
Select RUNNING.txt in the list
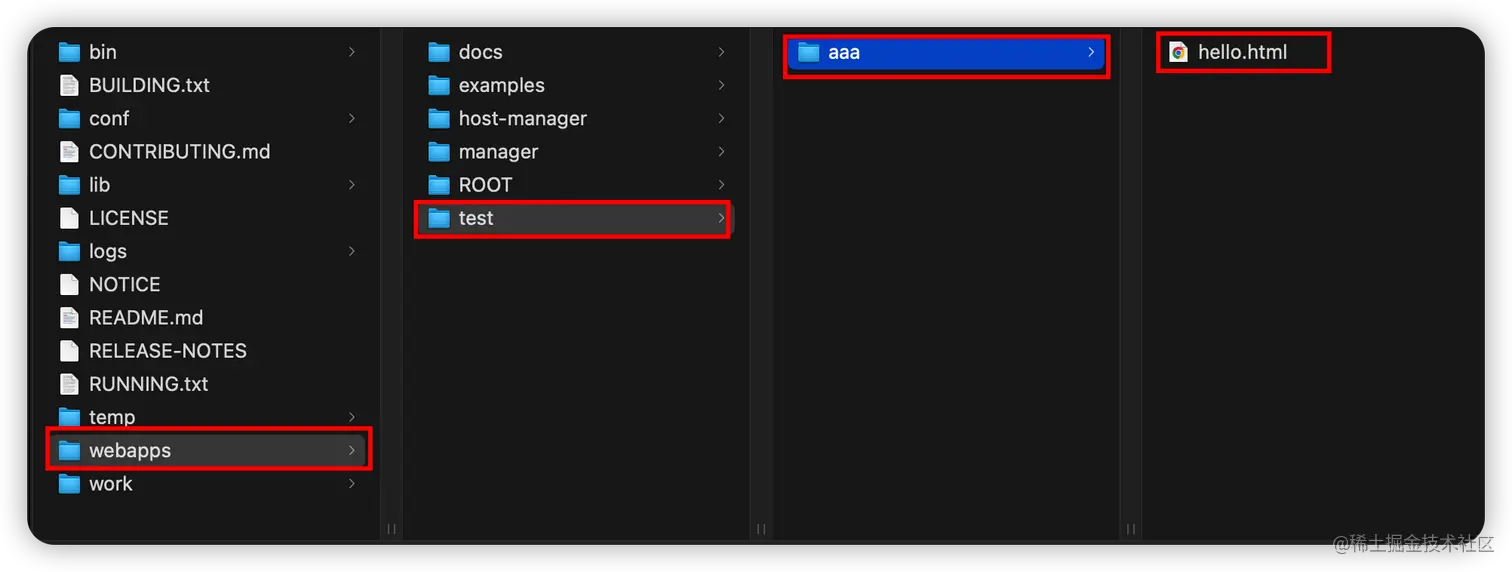click(148, 384)
